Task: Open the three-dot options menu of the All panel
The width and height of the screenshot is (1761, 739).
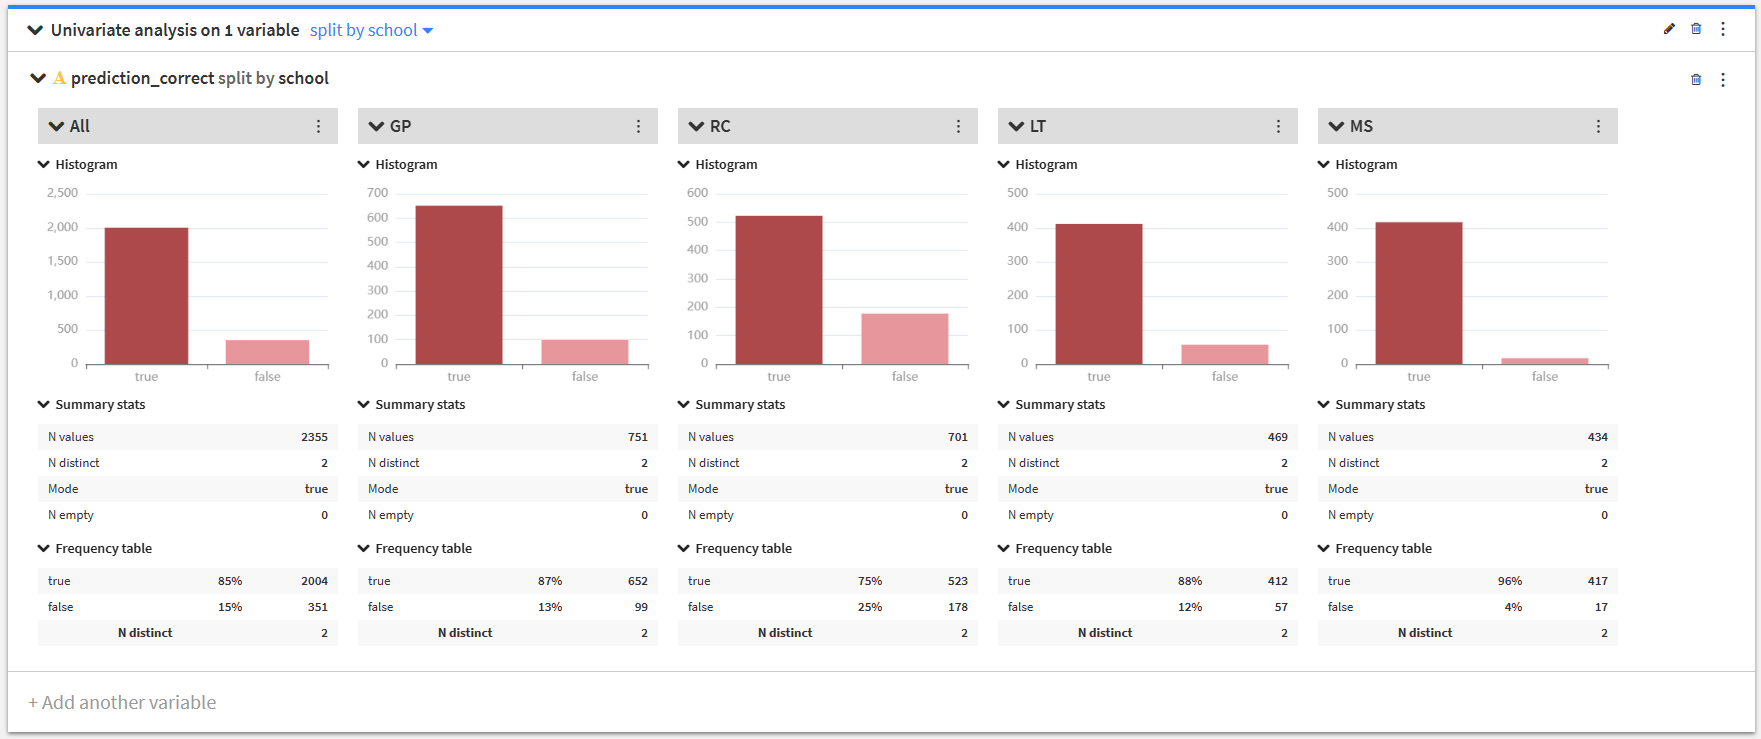Action: (319, 126)
